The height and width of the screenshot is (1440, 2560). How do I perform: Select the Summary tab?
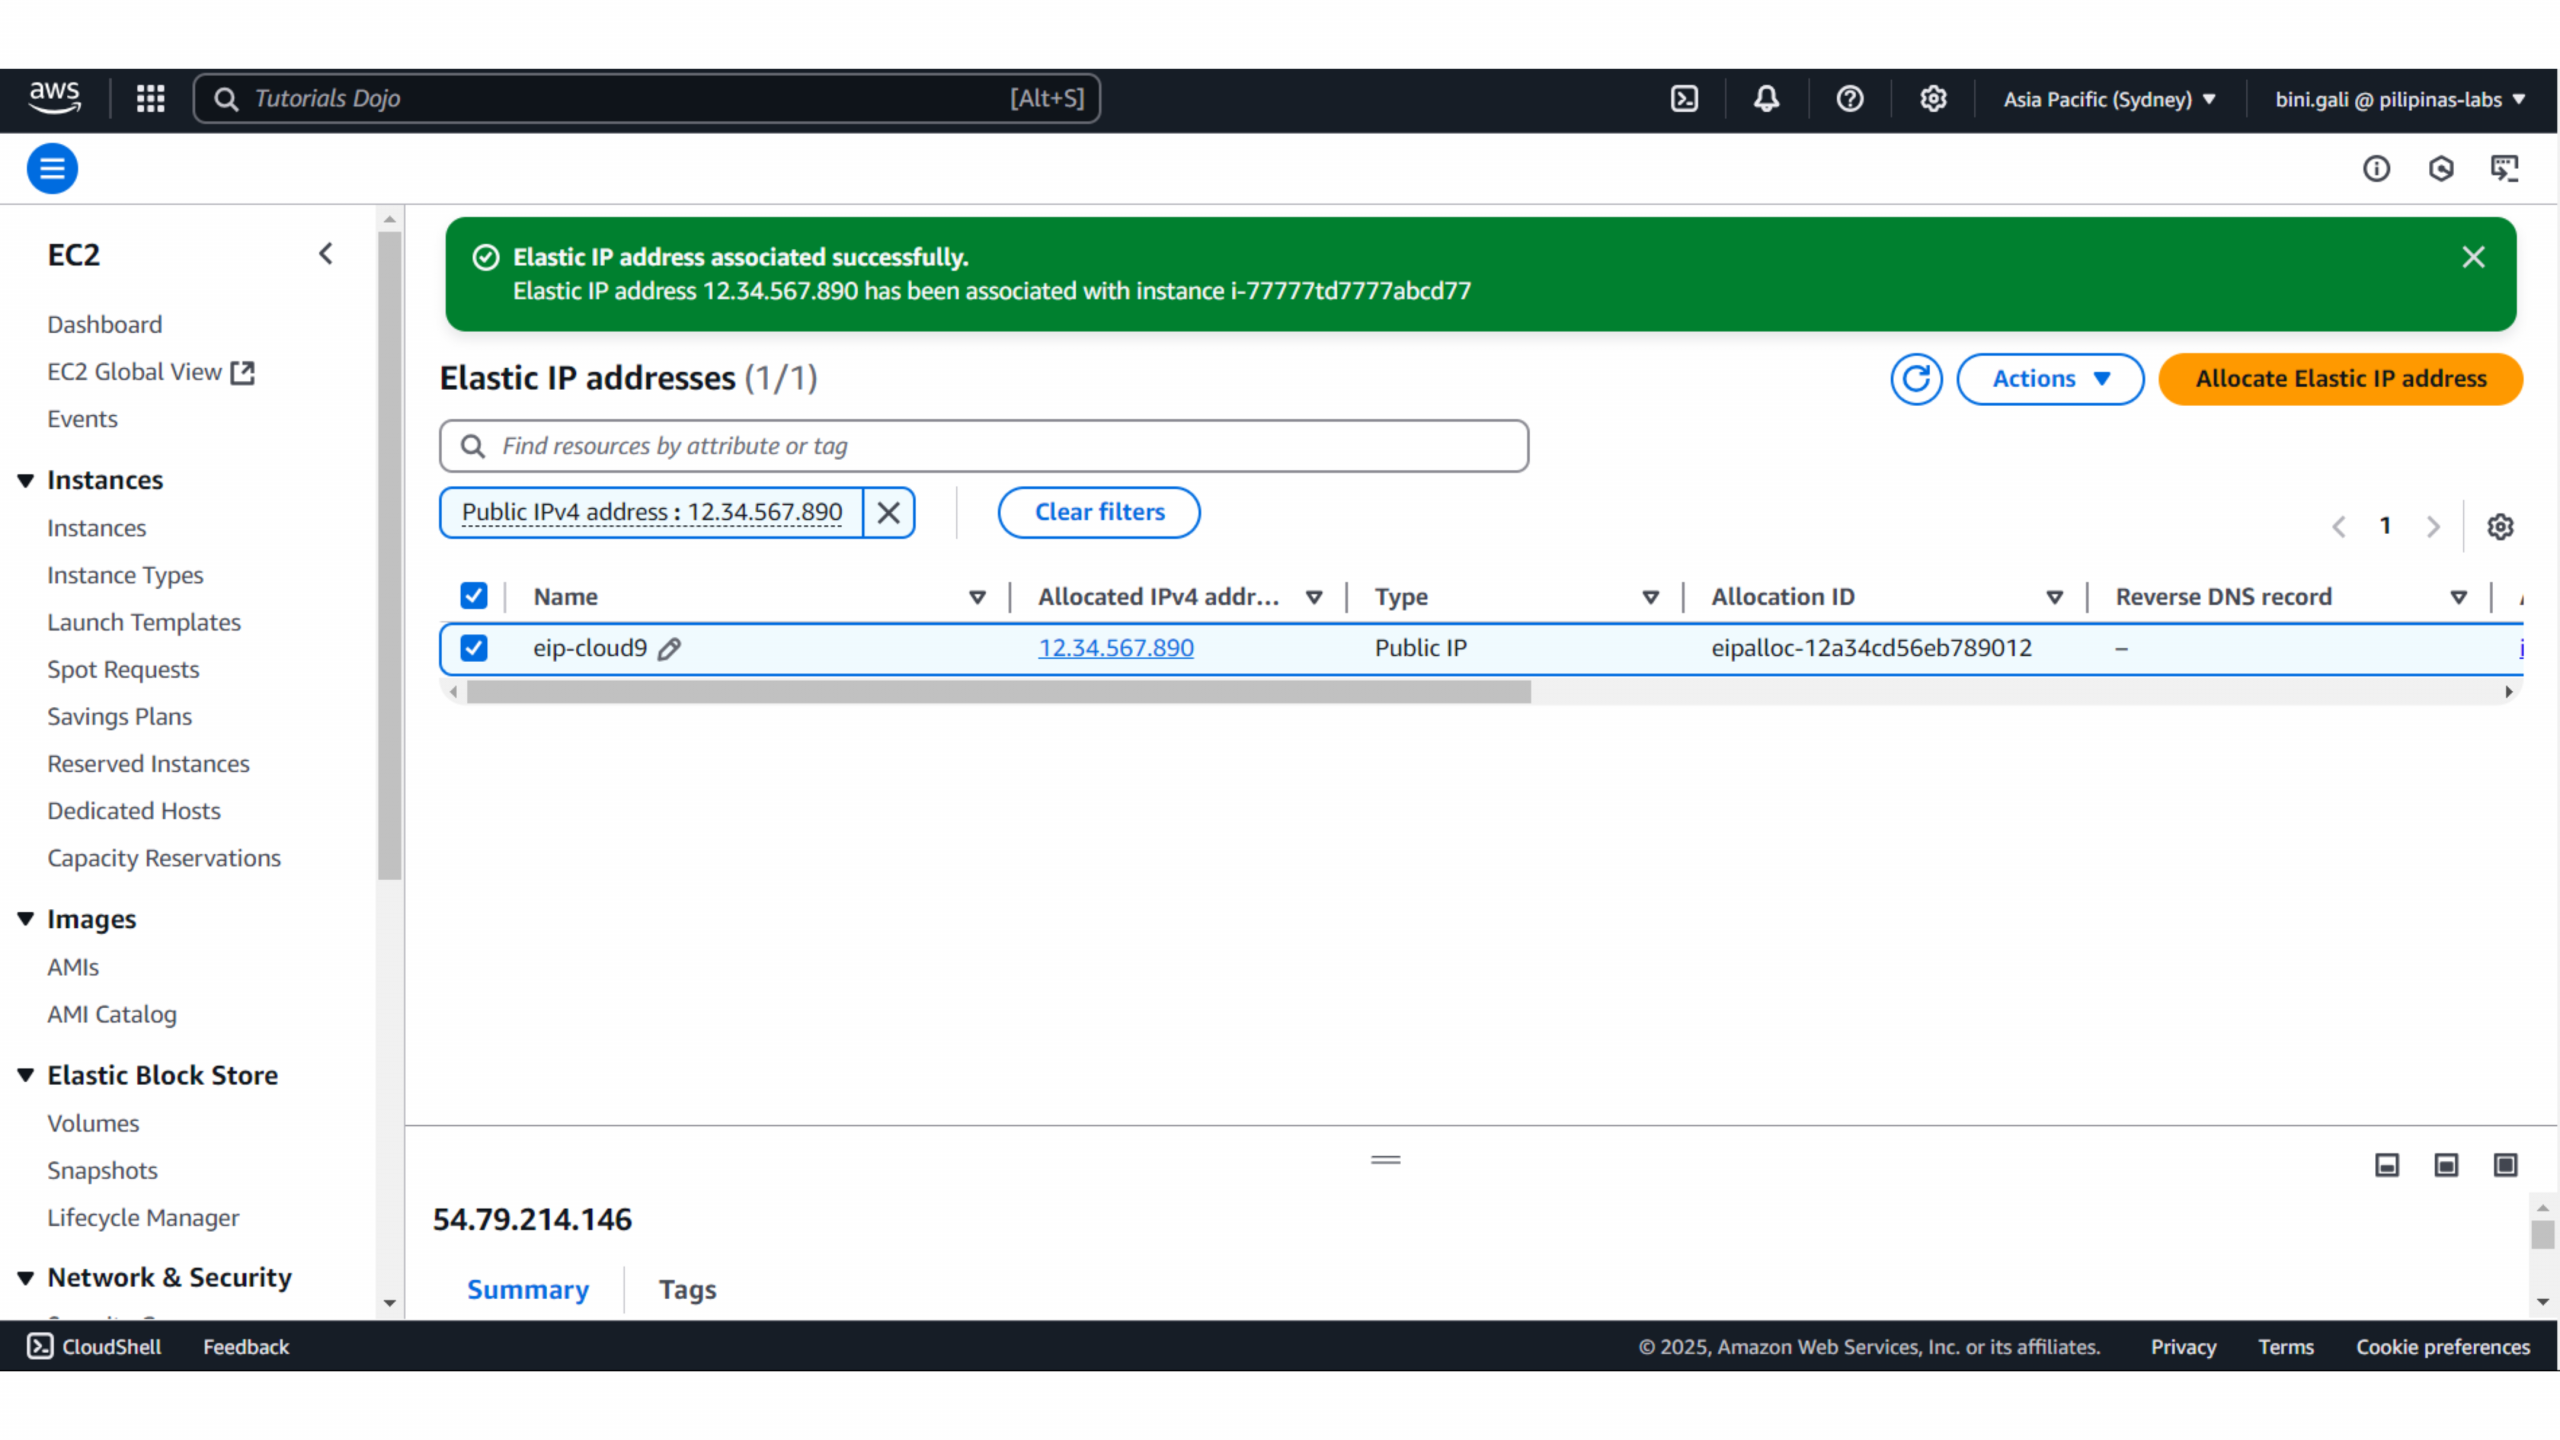point(527,1289)
